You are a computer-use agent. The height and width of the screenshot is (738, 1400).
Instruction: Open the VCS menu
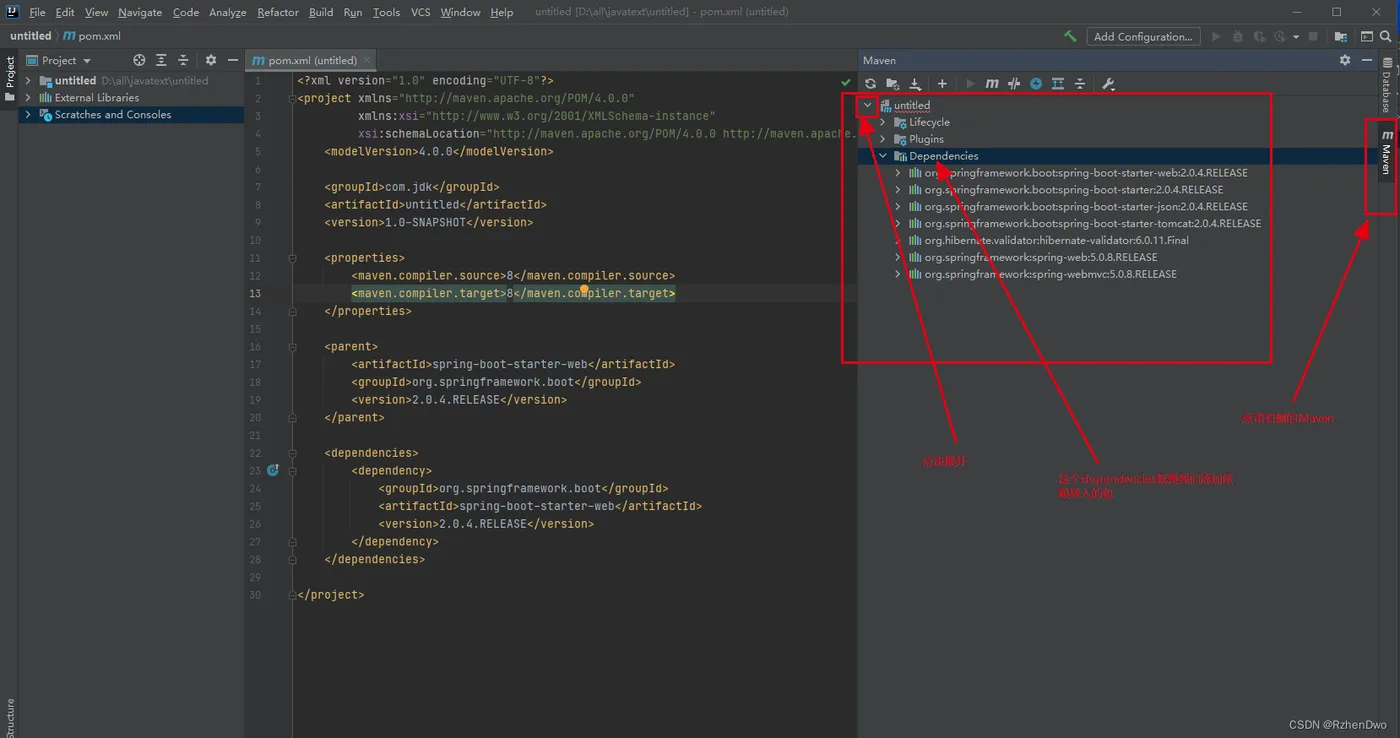pyautogui.click(x=421, y=12)
